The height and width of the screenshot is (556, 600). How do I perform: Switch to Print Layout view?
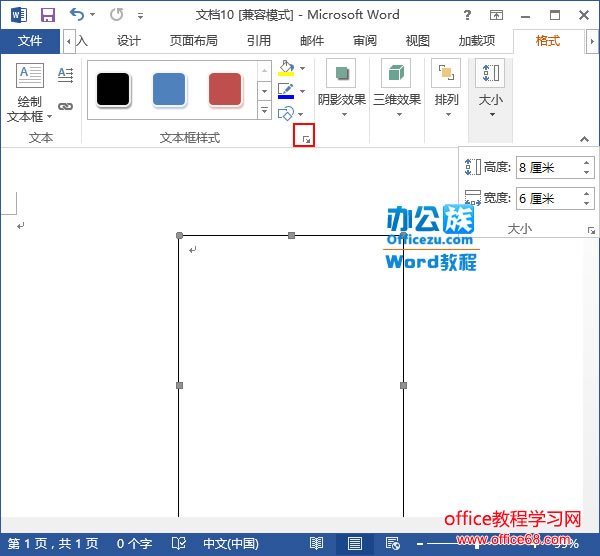[354, 543]
